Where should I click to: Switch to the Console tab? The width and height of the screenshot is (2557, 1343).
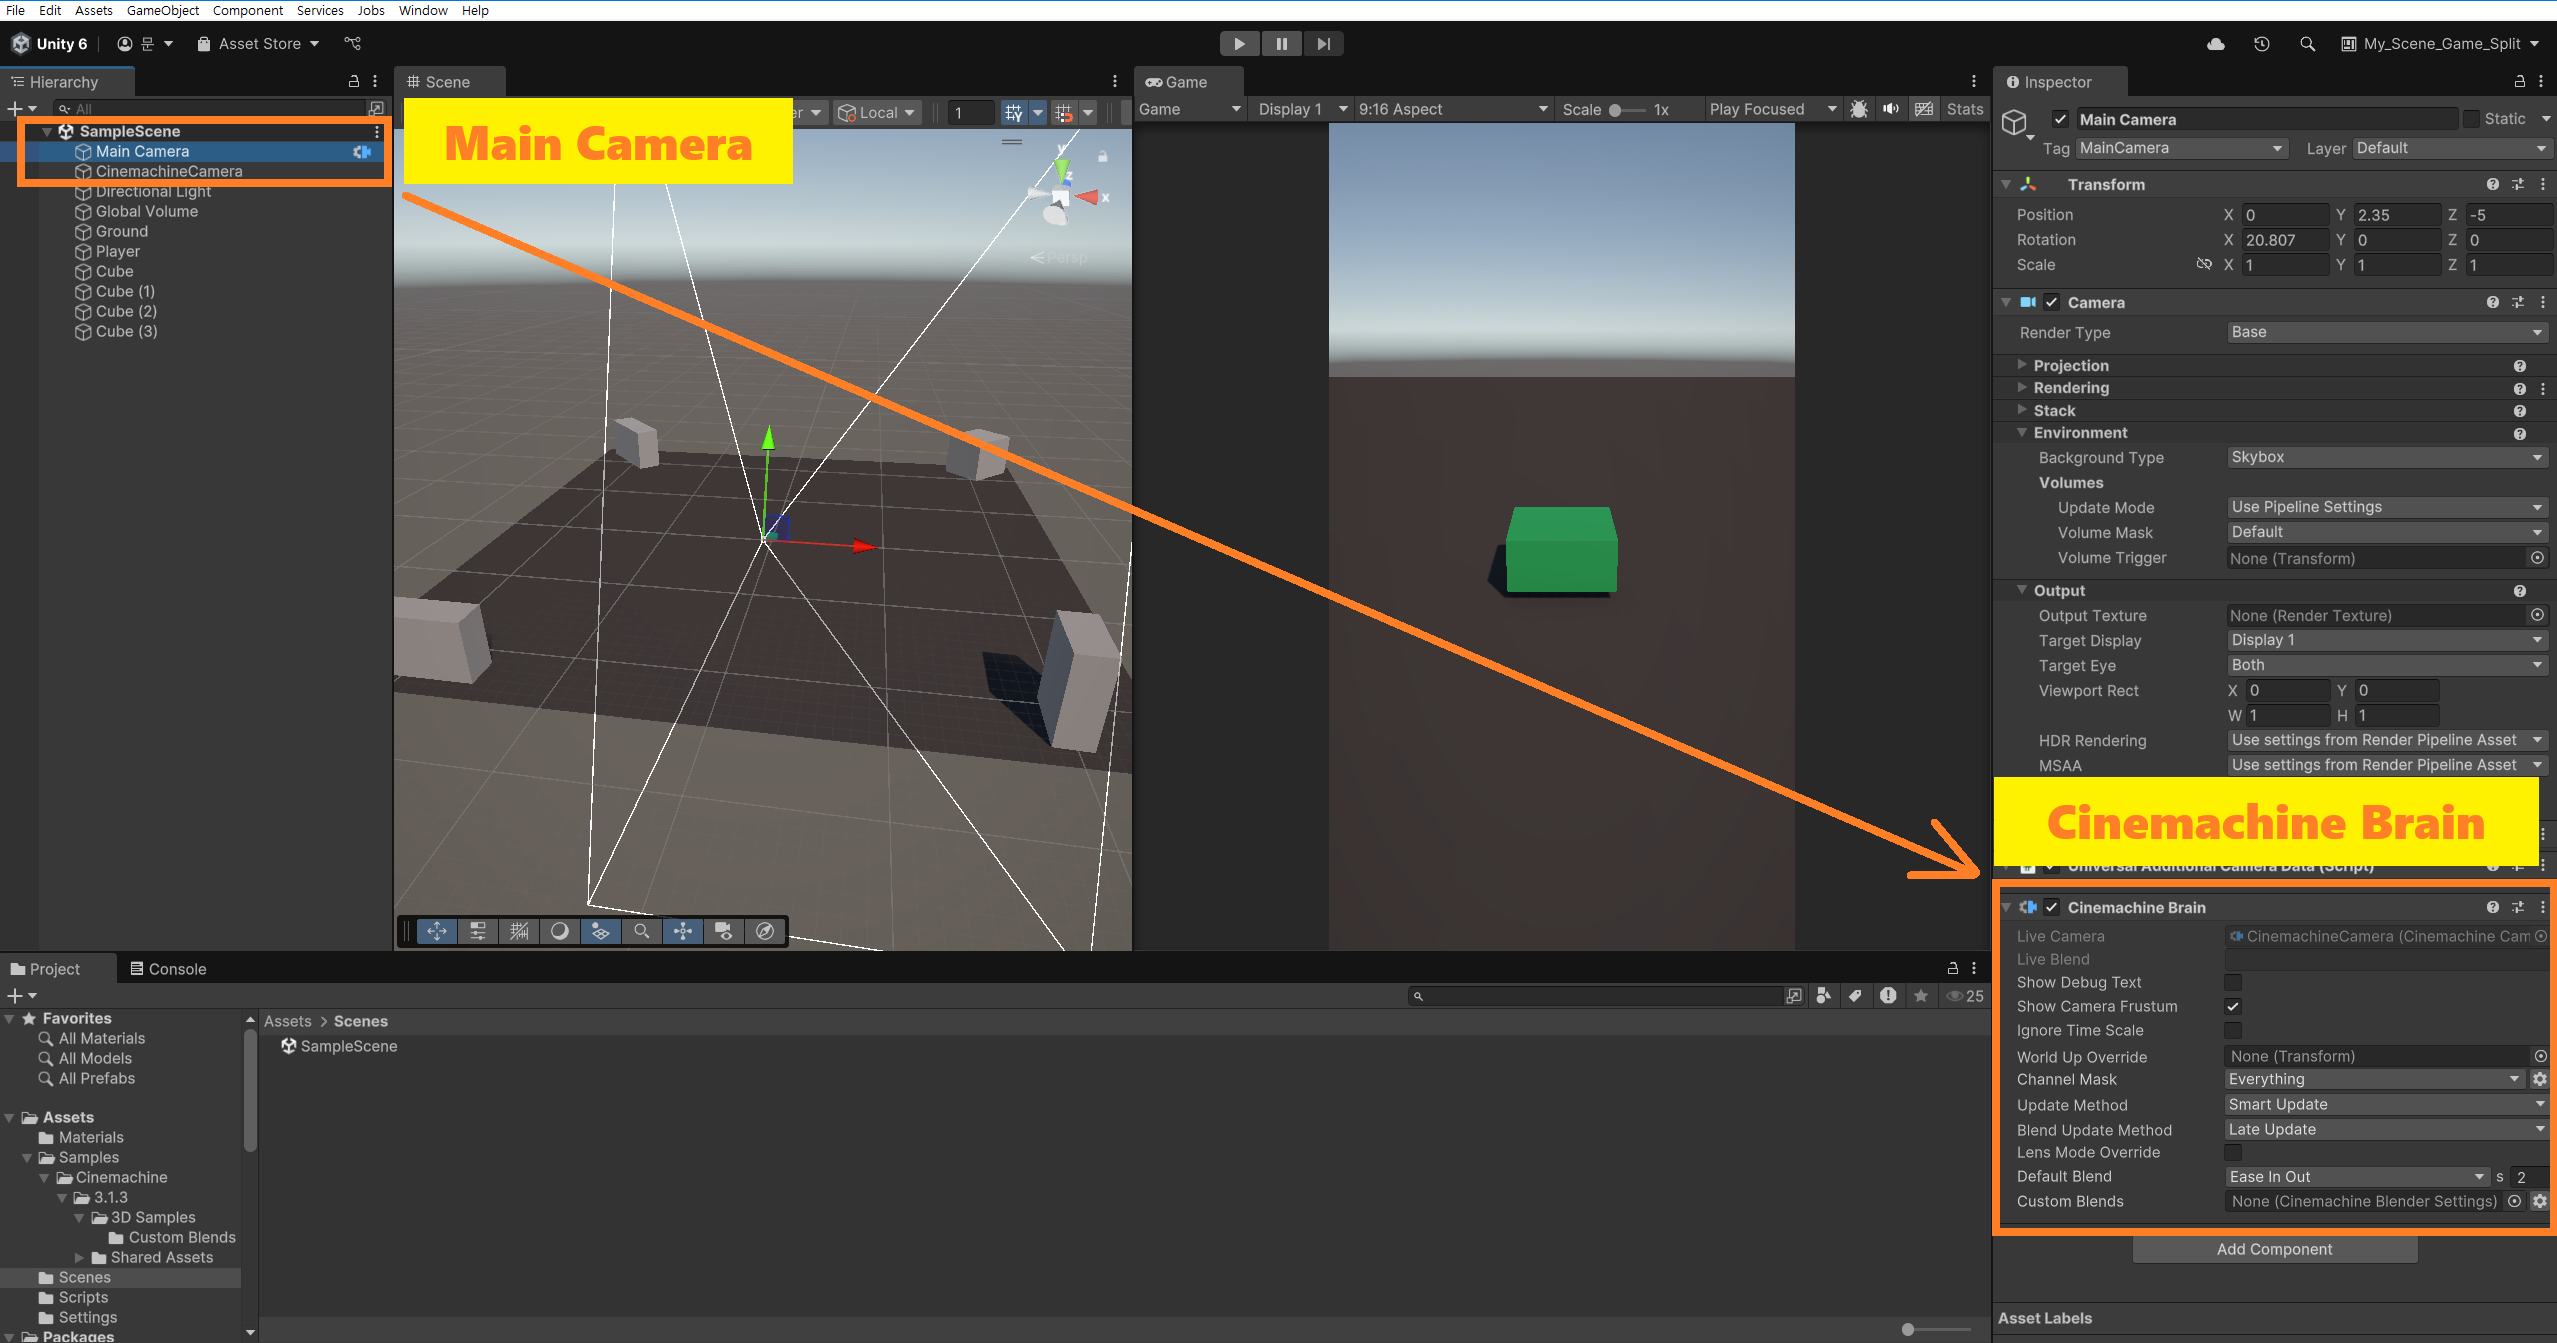[168, 969]
